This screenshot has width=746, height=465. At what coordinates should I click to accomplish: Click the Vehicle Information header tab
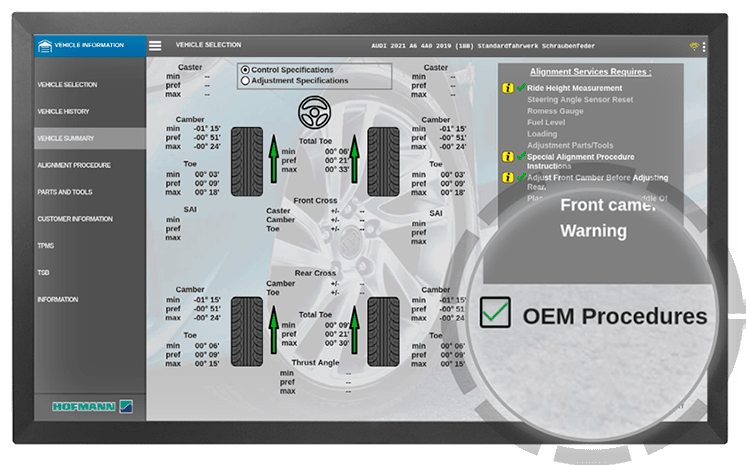(90, 46)
